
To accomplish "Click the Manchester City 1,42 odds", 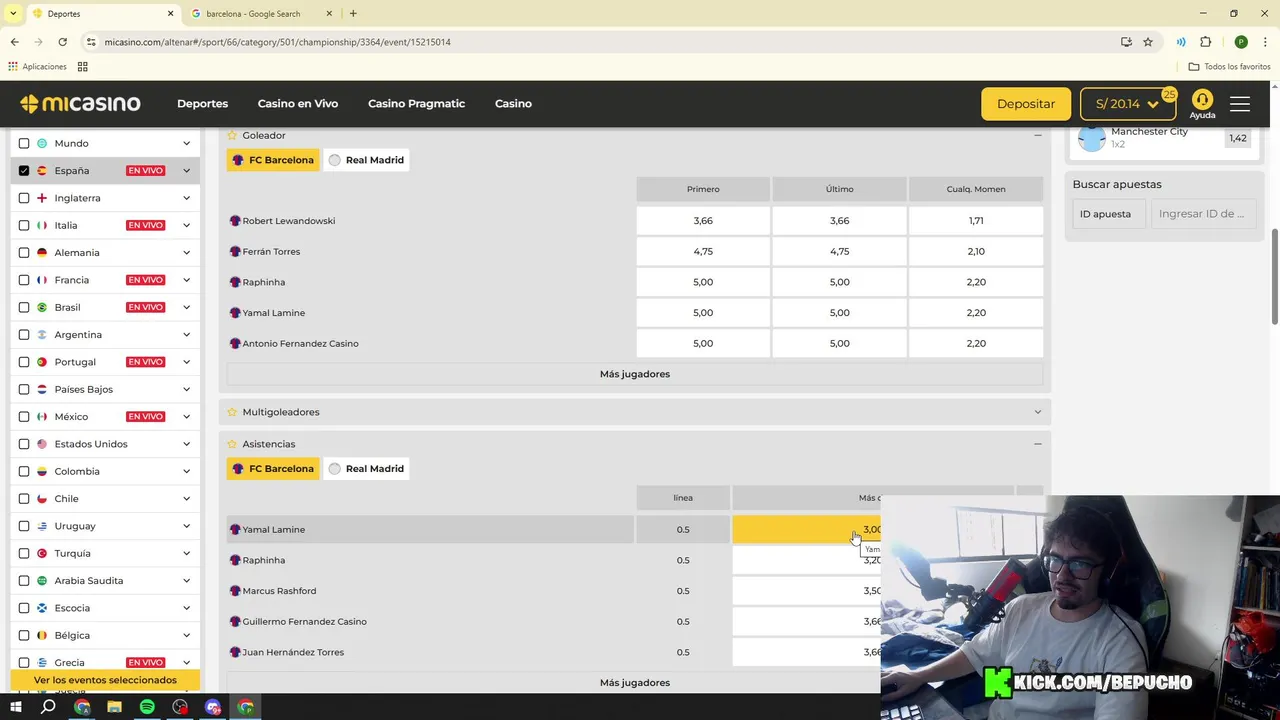I will click(1238, 139).
